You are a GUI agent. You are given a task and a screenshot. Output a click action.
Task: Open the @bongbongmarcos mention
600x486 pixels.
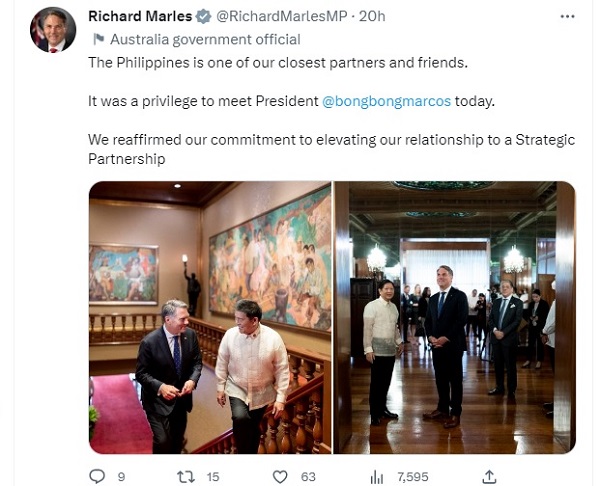[386, 101]
